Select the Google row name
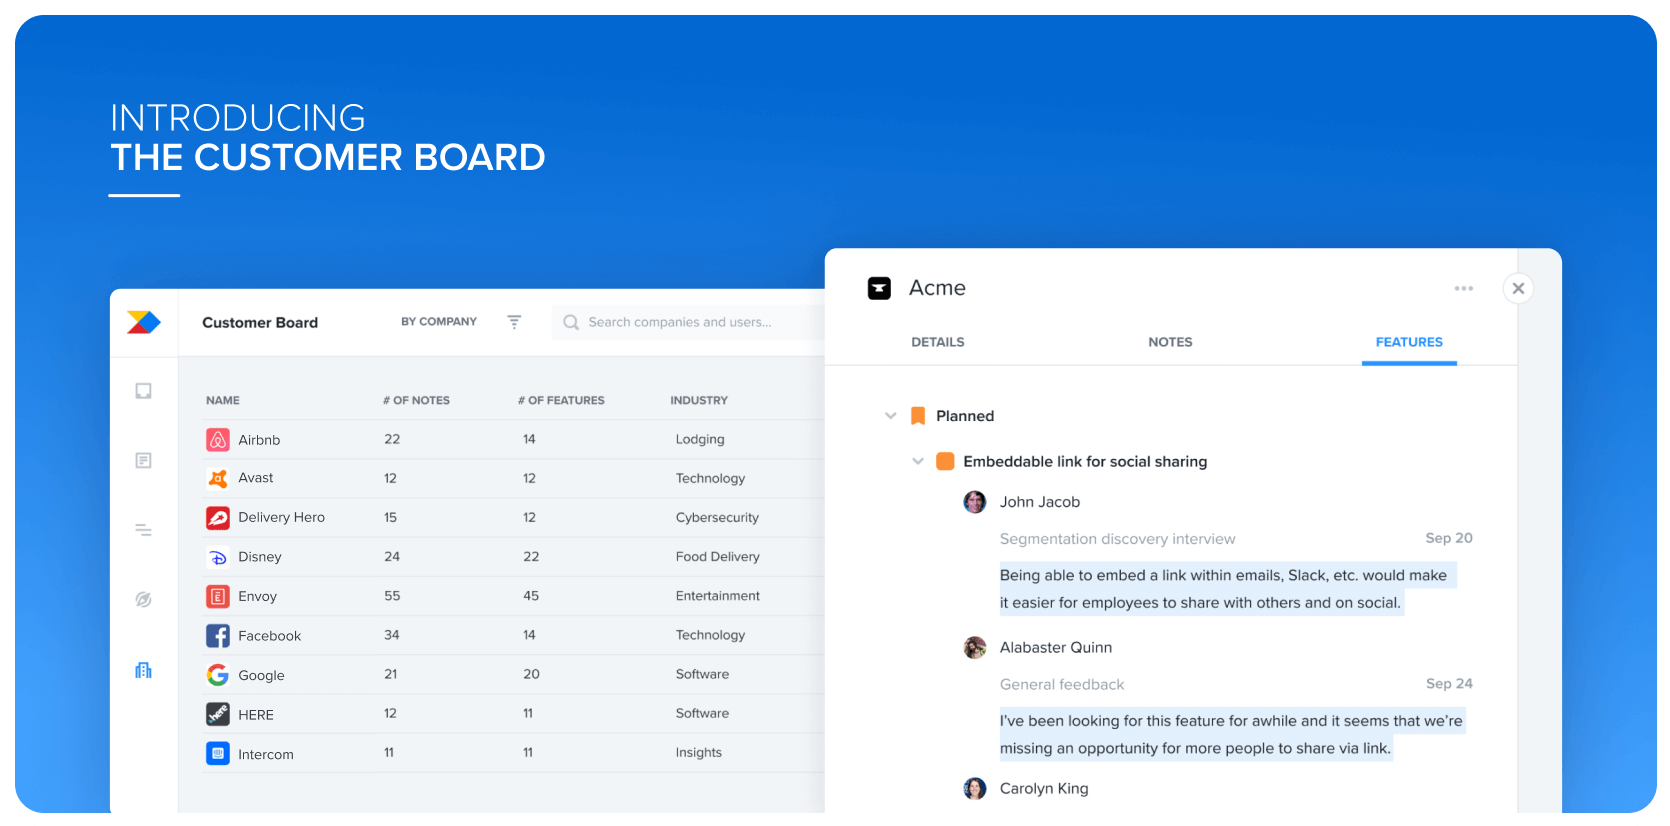The width and height of the screenshot is (1670, 826). (261, 676)
